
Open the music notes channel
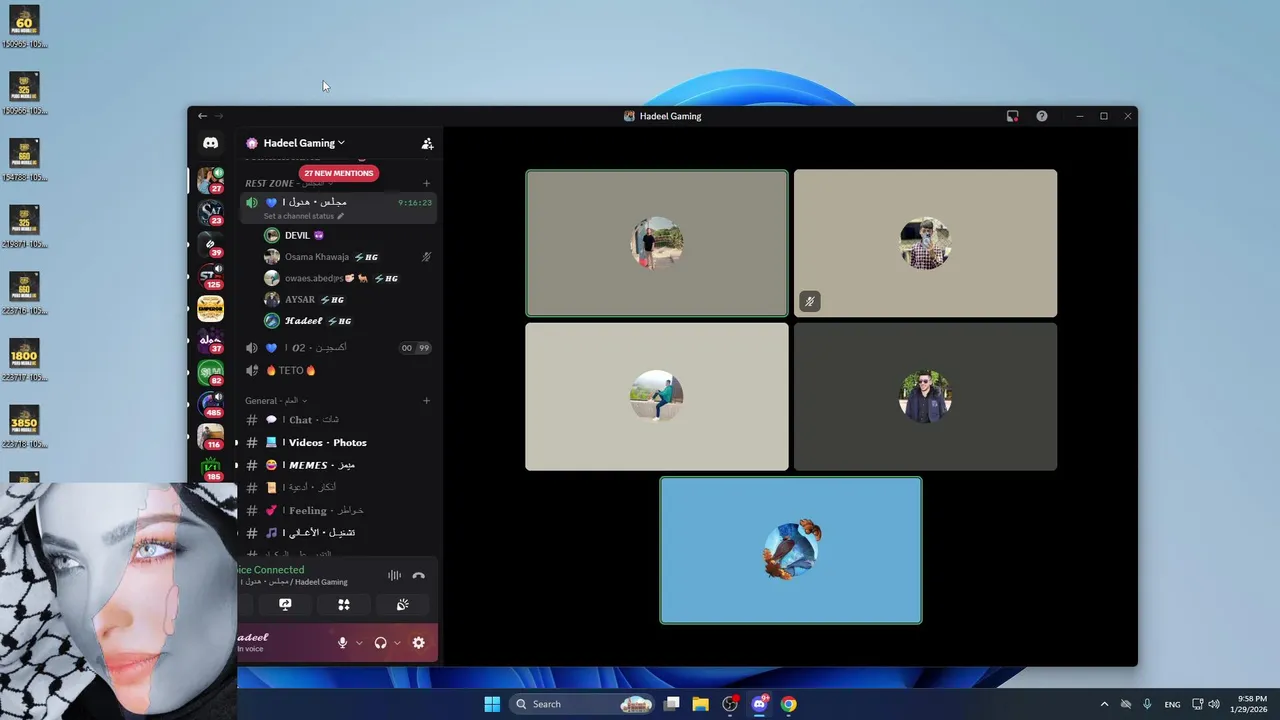[x=338, y=533]
